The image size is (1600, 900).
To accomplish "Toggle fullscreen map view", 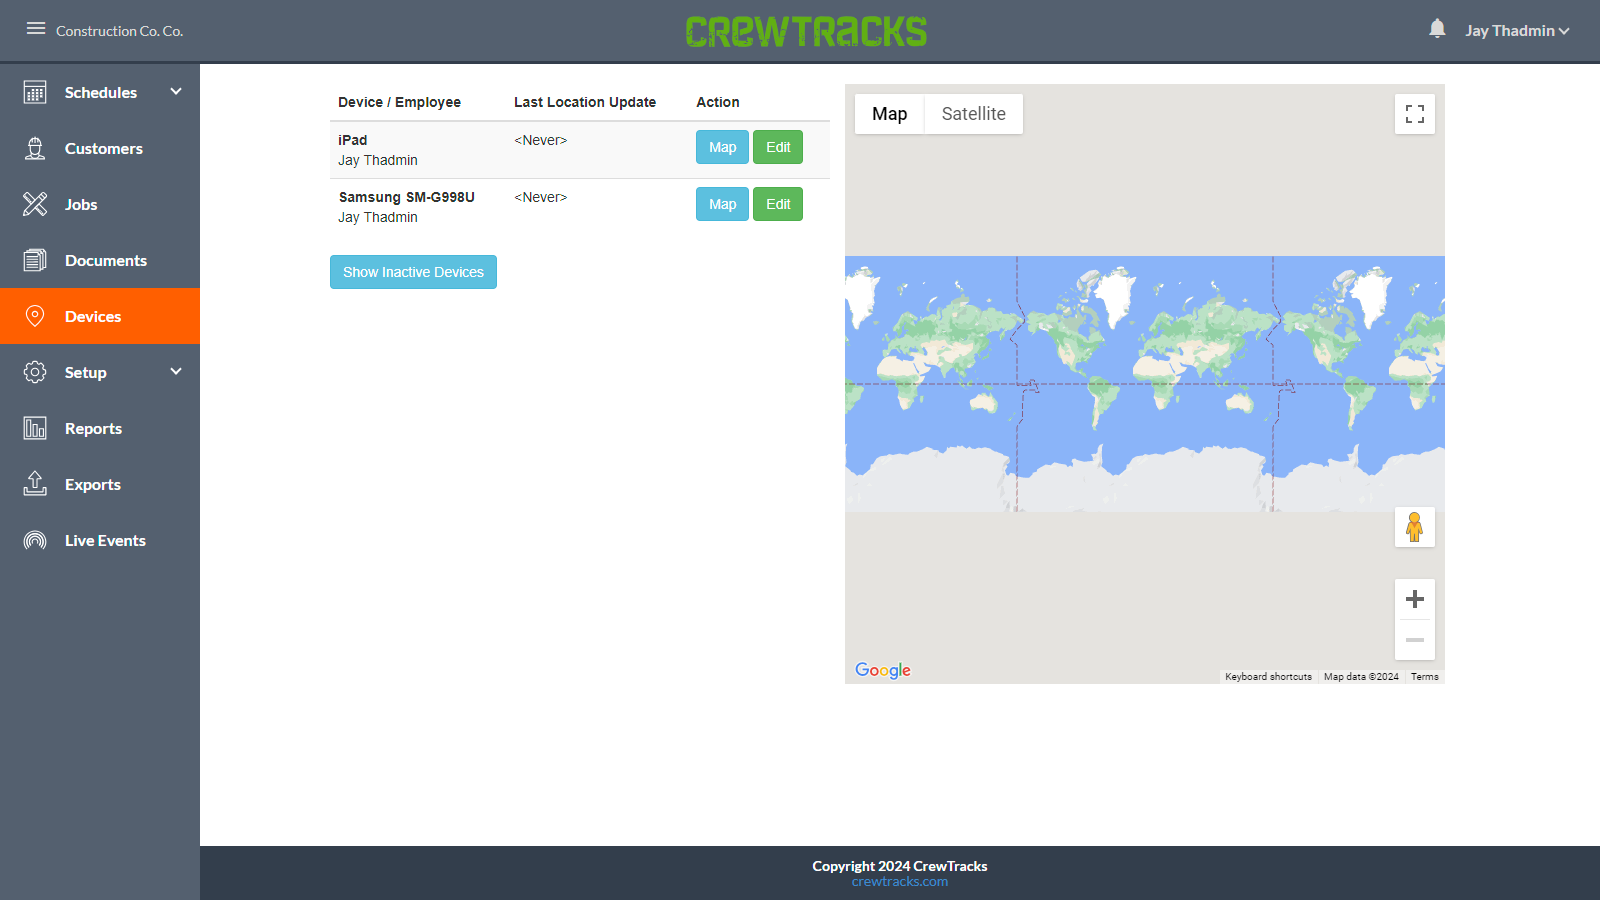I will point(1415,114).
